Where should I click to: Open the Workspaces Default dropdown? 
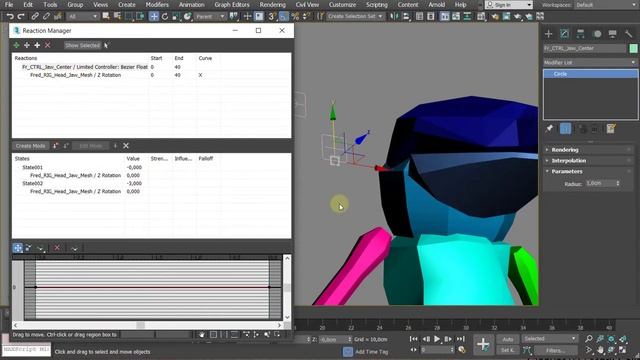coord(606,5)
